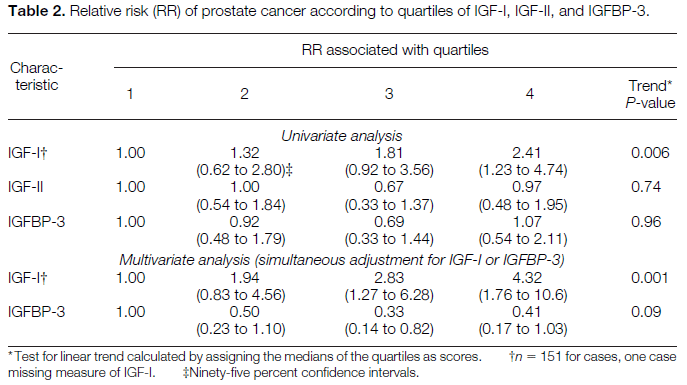The width and height of the screenshot is (687, 385).
Task: Select the 'Univariate analysis' section heading
Action: point(341,136)
